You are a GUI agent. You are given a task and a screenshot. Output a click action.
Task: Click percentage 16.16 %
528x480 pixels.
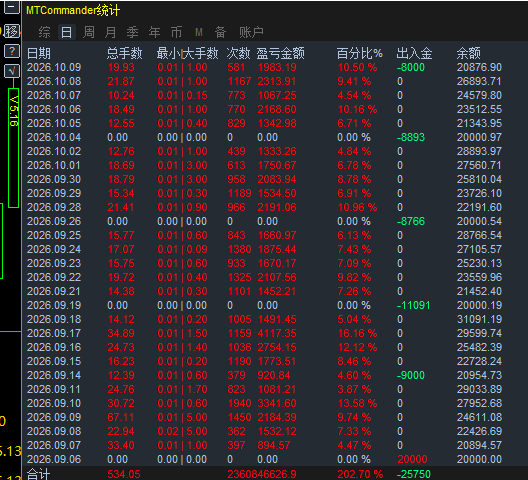pos(357,333)
